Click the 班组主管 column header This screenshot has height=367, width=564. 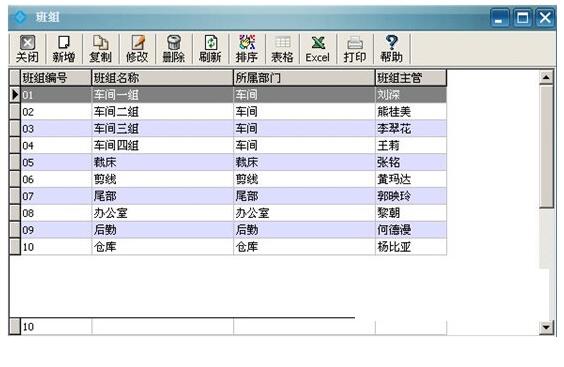tap(411, 78)
